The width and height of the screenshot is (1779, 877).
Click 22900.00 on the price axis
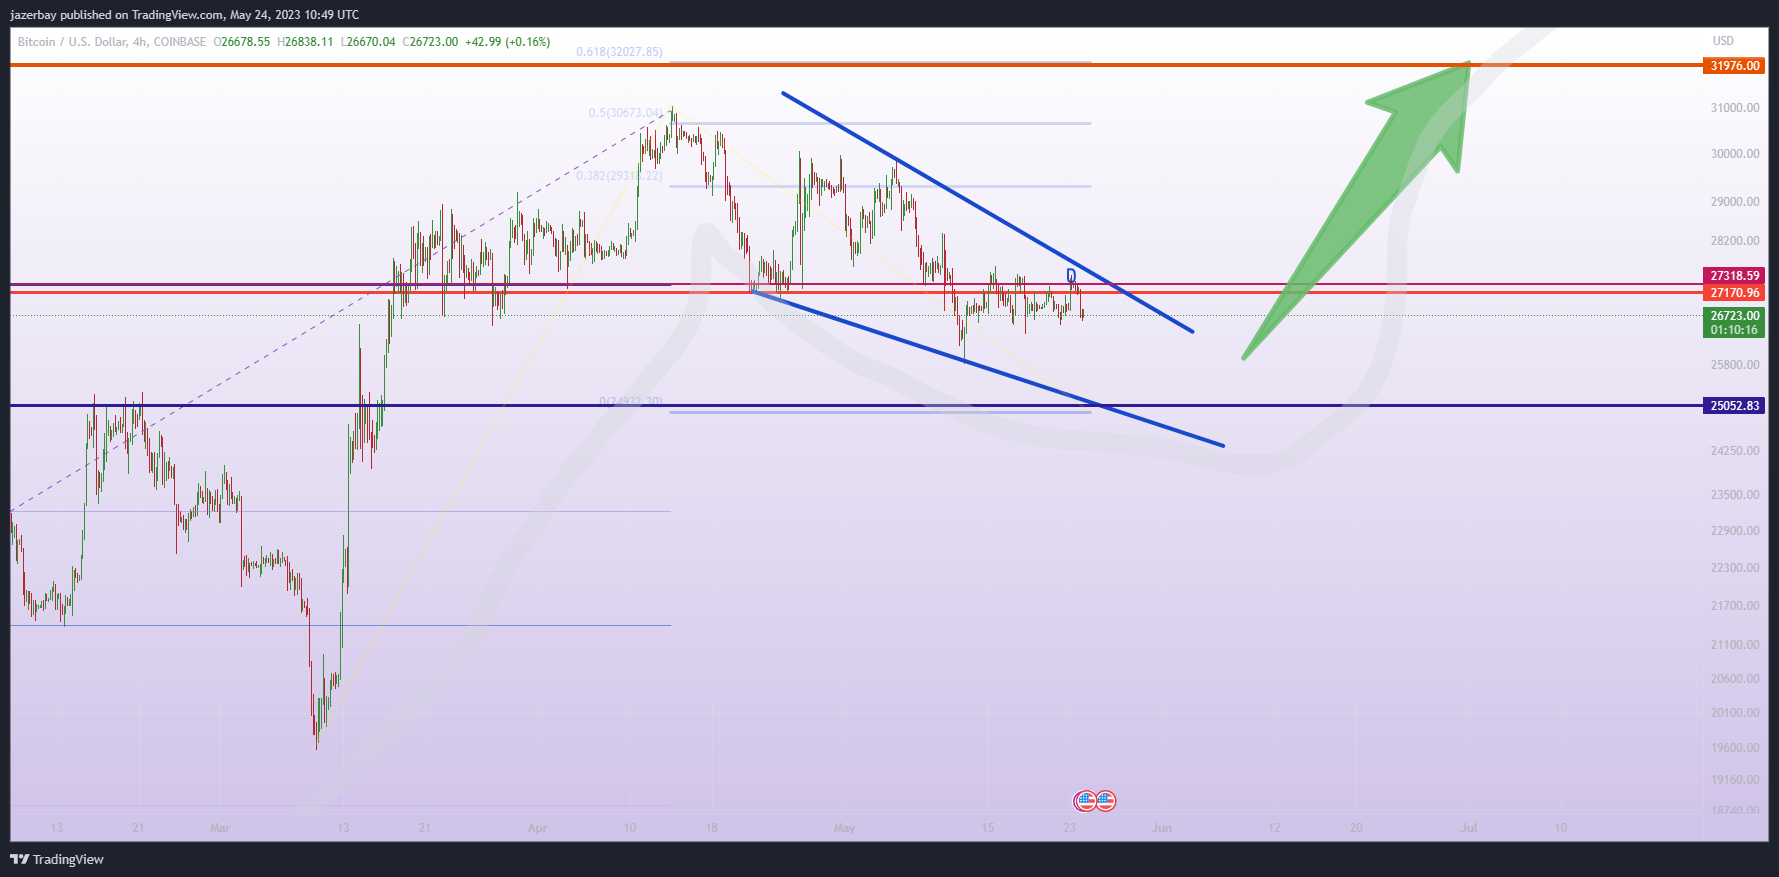[1735, 531]
